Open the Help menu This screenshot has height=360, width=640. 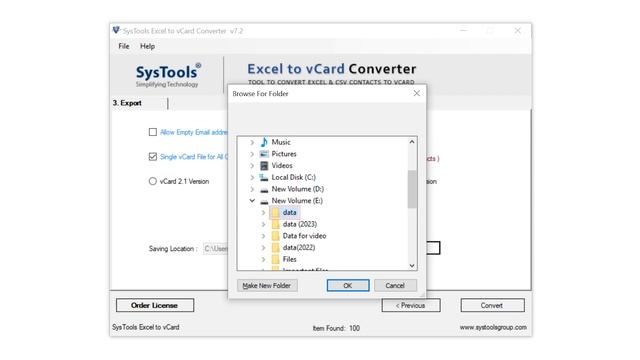coord(147,46)
